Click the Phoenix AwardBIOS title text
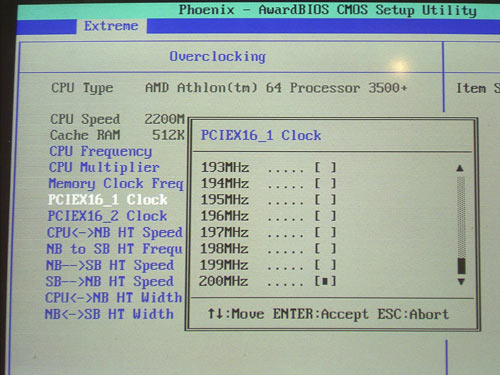500x375 pixels. (327, 10)
